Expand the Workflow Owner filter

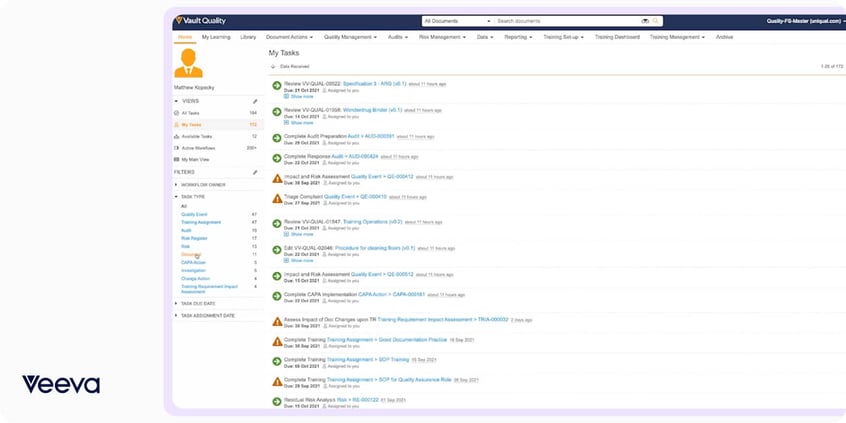[x=176, y=185]
